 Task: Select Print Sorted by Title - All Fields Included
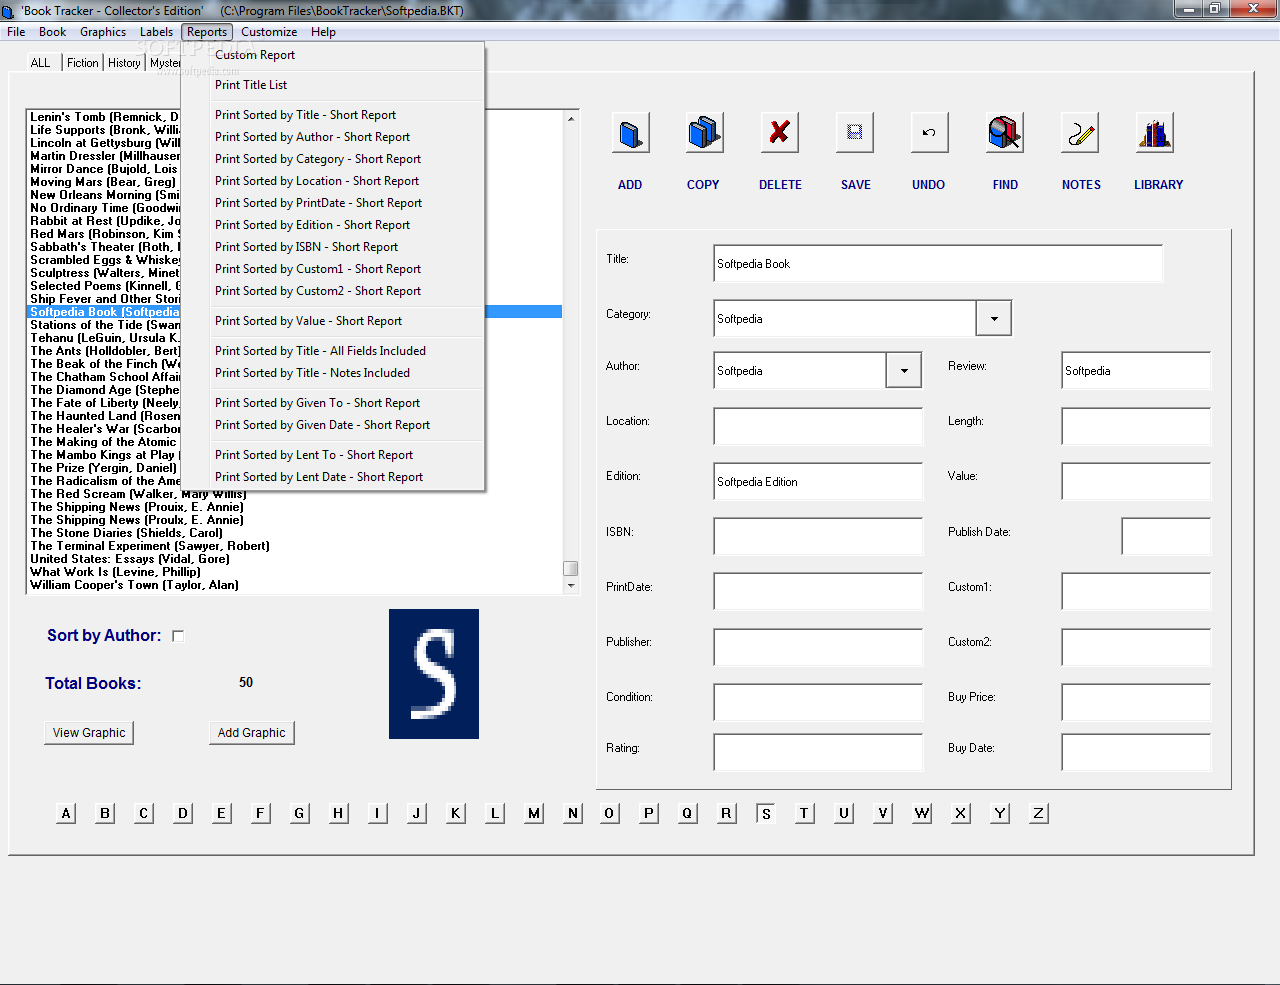tap(333, 351)
